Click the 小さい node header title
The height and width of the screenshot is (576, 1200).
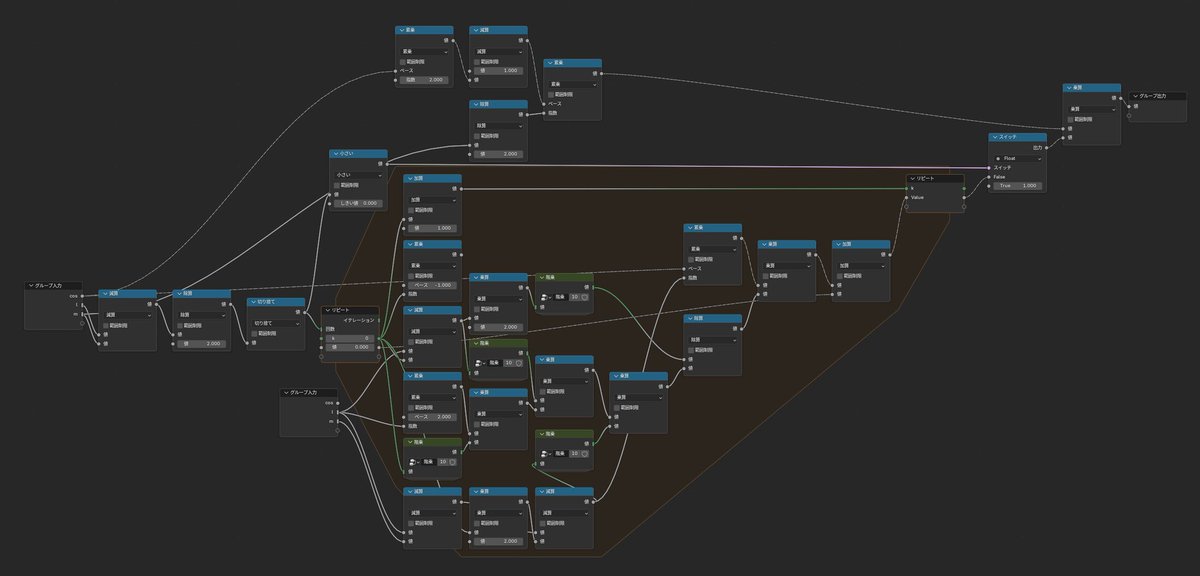347,154
